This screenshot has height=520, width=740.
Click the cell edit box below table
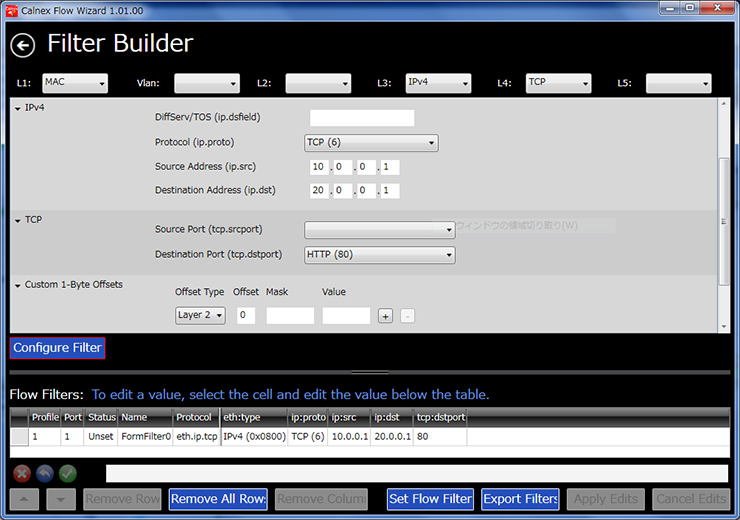click(417, 473)
